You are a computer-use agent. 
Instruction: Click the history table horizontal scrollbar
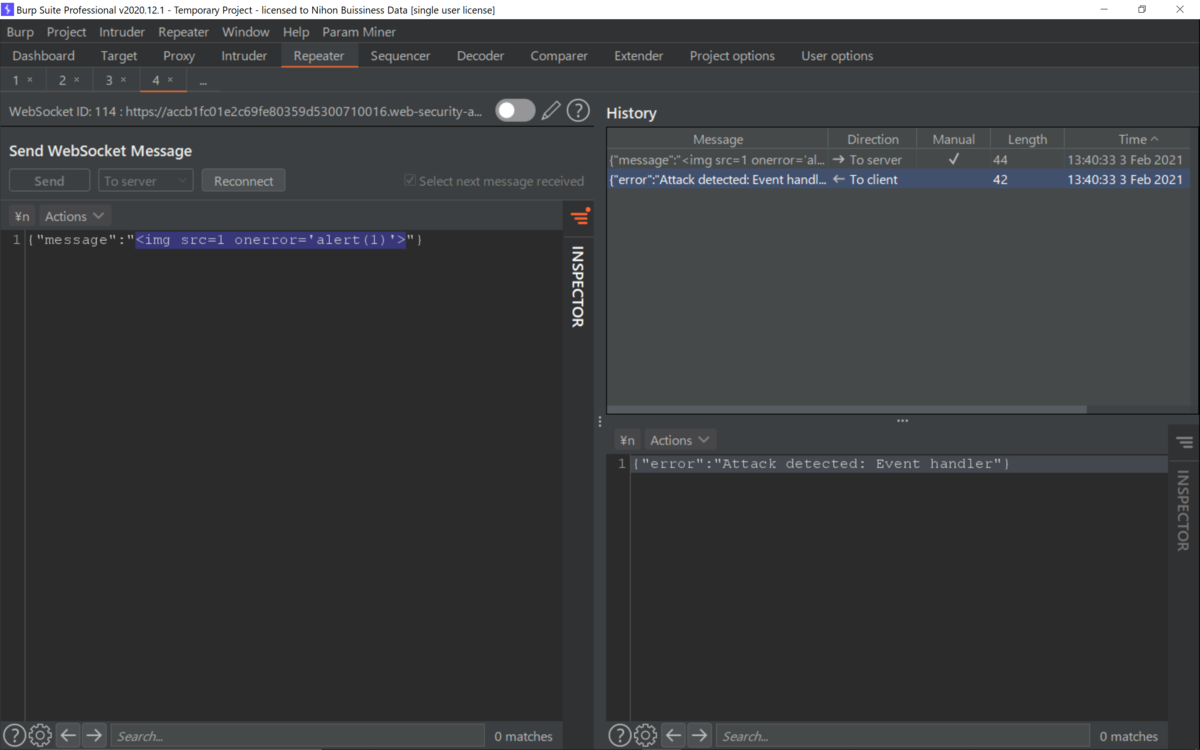point(846,409)
